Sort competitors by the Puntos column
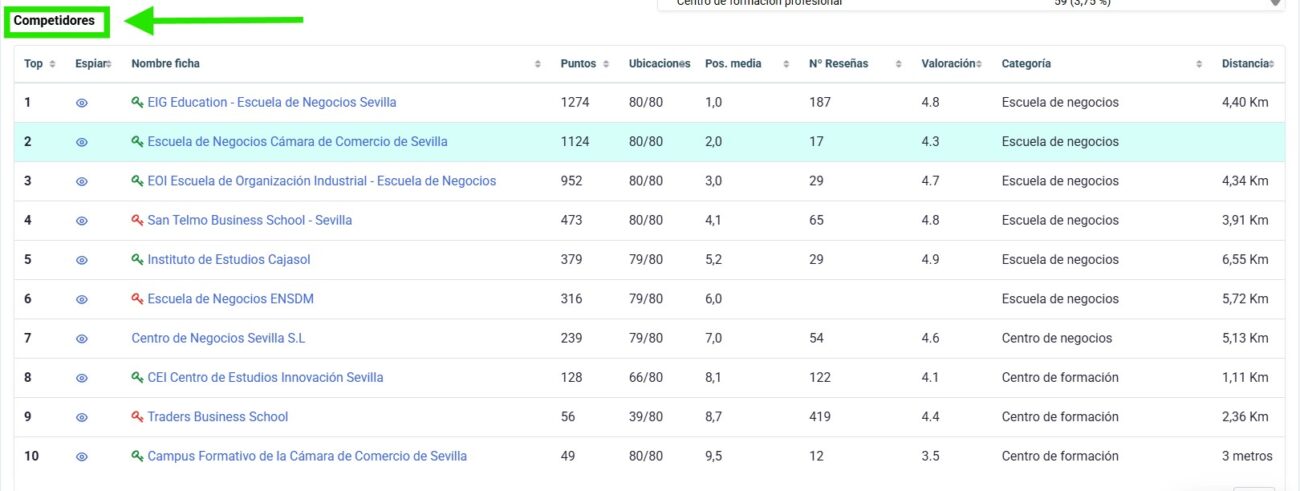 tap(585, 63)
